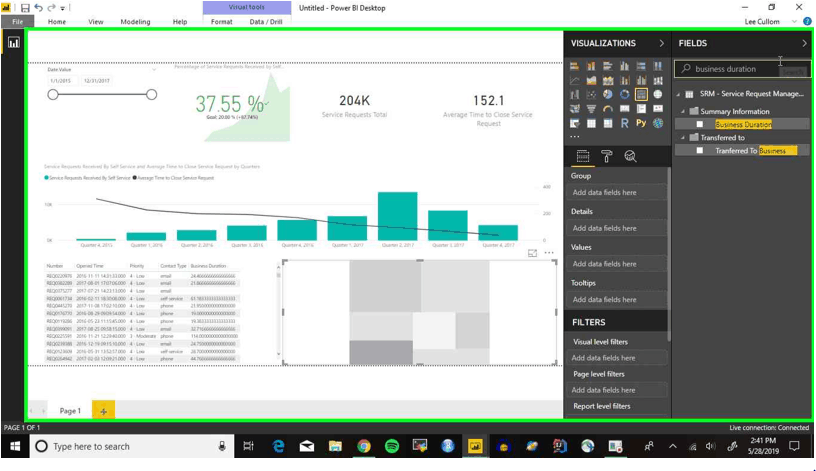Click the Undo arrow
Viewport: 816px width, 471px height.
coord(39,8)
